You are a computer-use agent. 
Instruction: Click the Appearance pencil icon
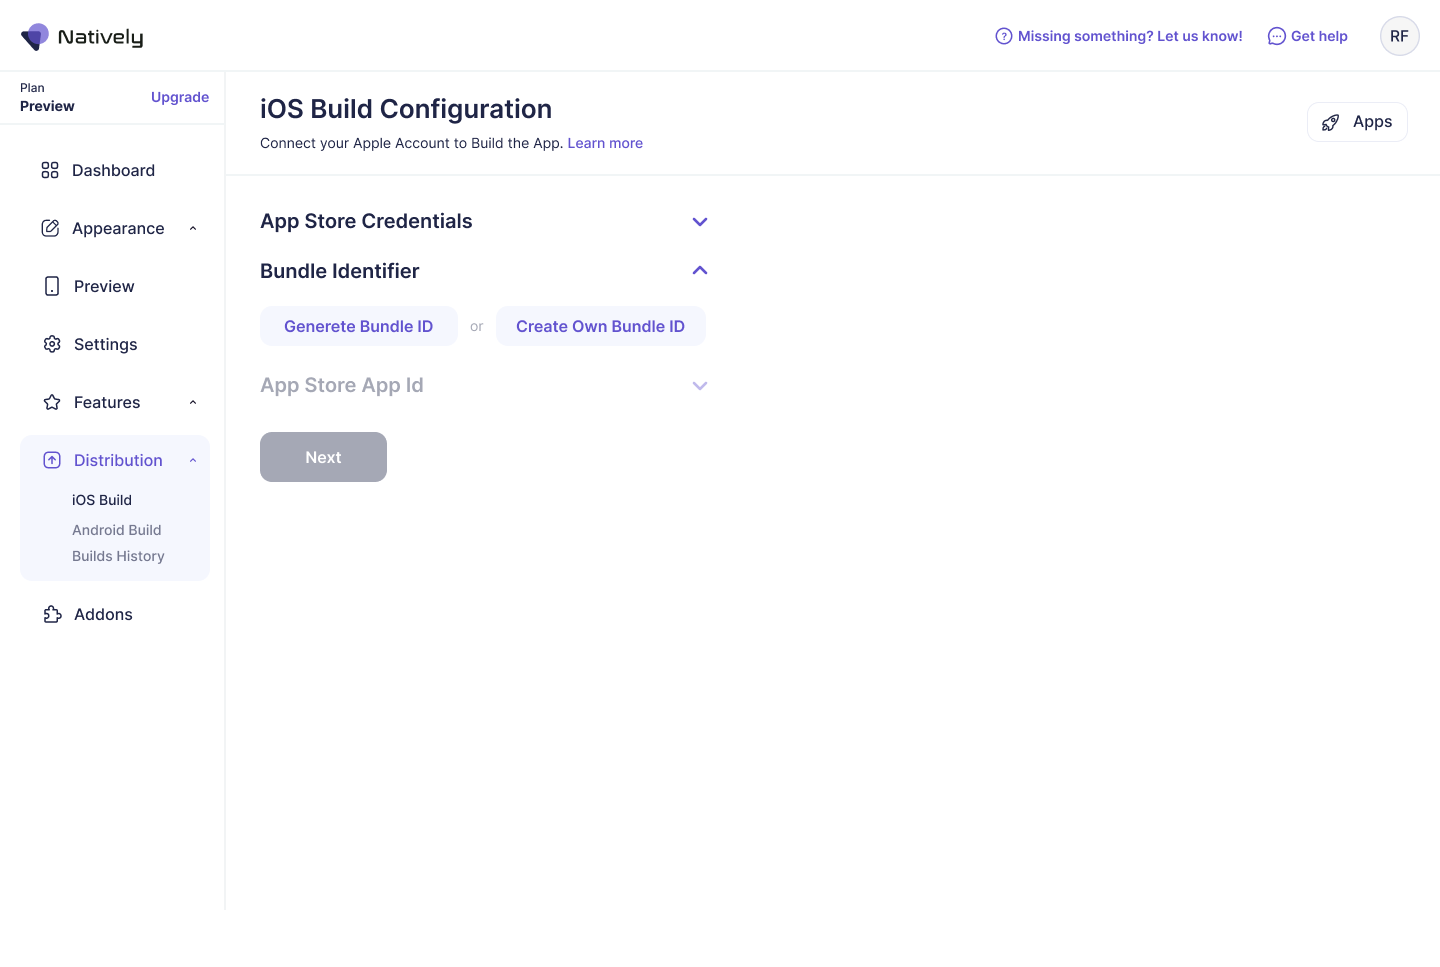(x=50, y=228)
